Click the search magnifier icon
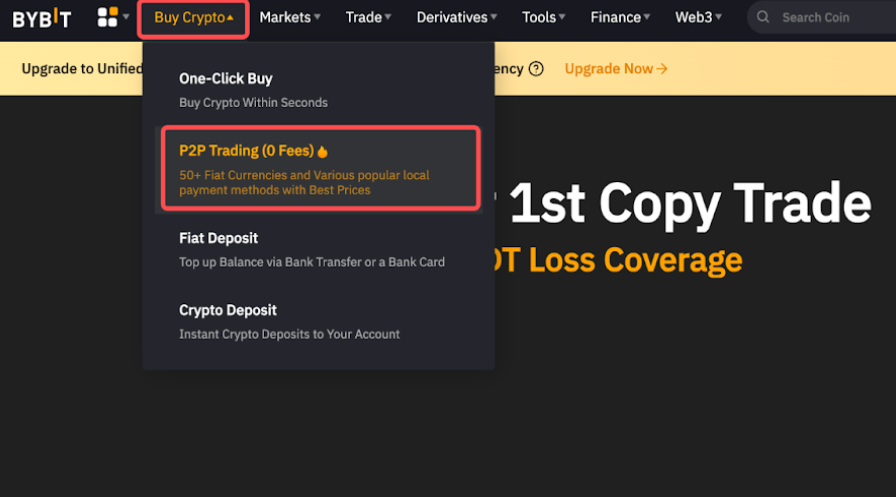This screenshot has width=896, height=497. [763, 17]
